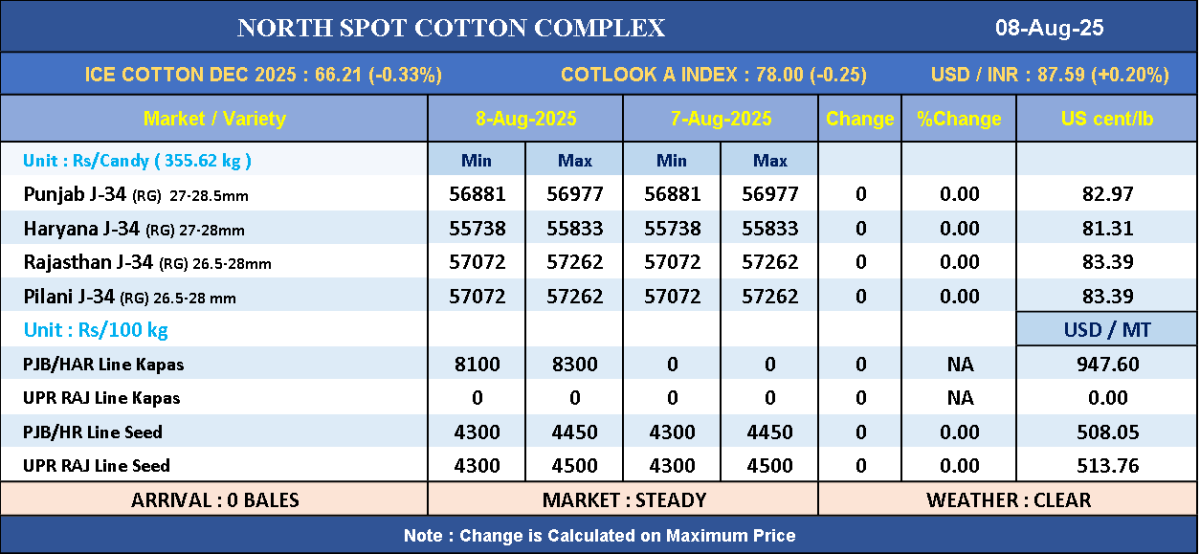Click the Weather : Clear cell
The image size is (1200, 554).
tap(1008, 499)
